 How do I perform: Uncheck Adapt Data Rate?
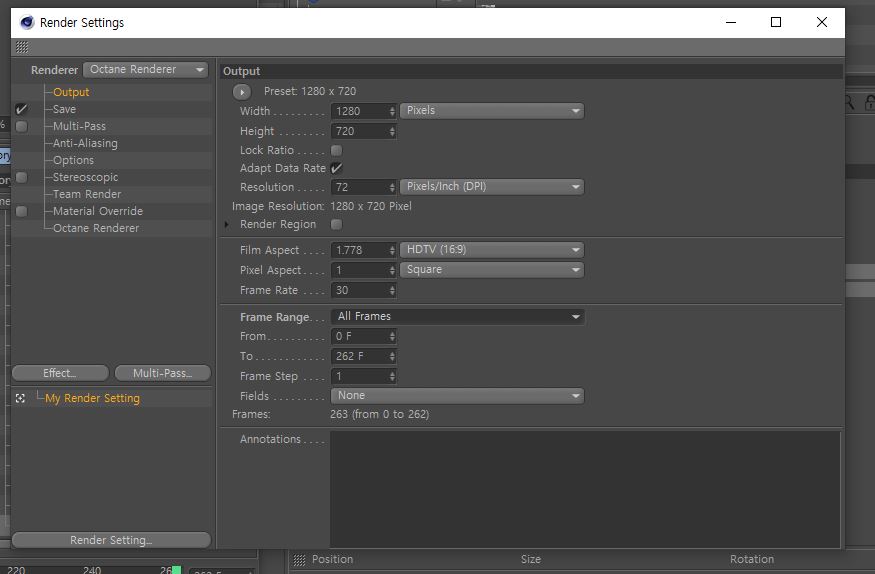pyautogui.click(x=336, y=168)
